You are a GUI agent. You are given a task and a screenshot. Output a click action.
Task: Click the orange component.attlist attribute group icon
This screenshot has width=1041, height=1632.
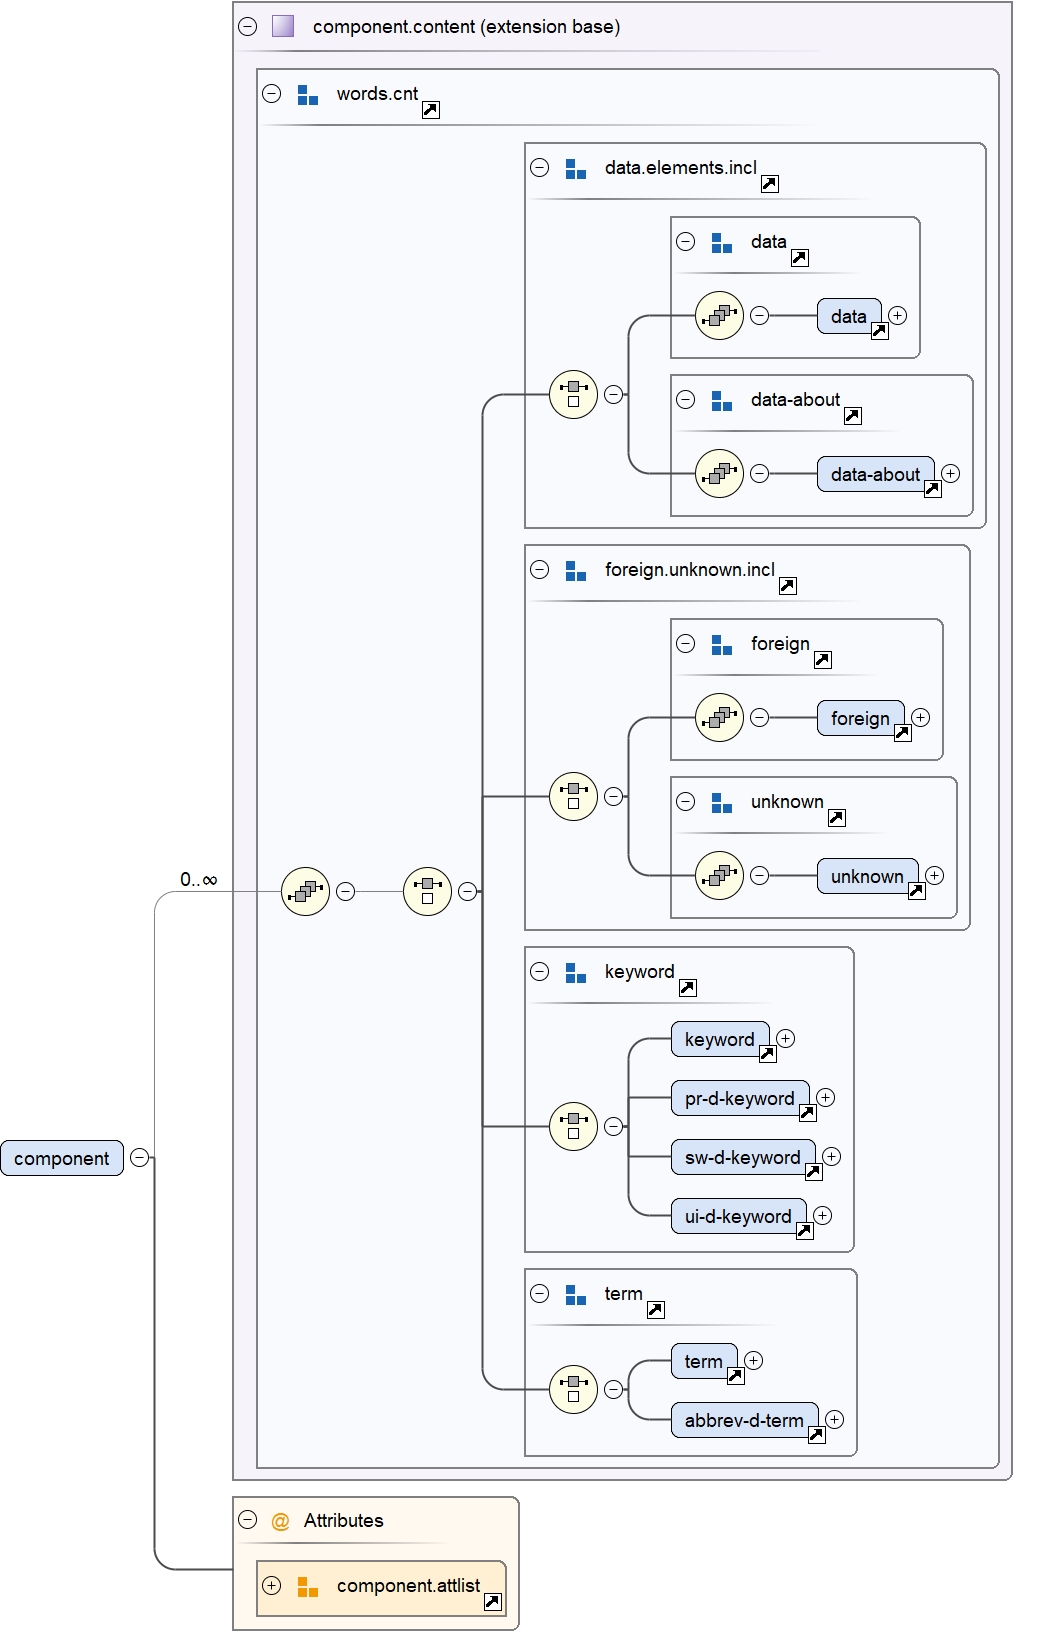[308, 1587]
